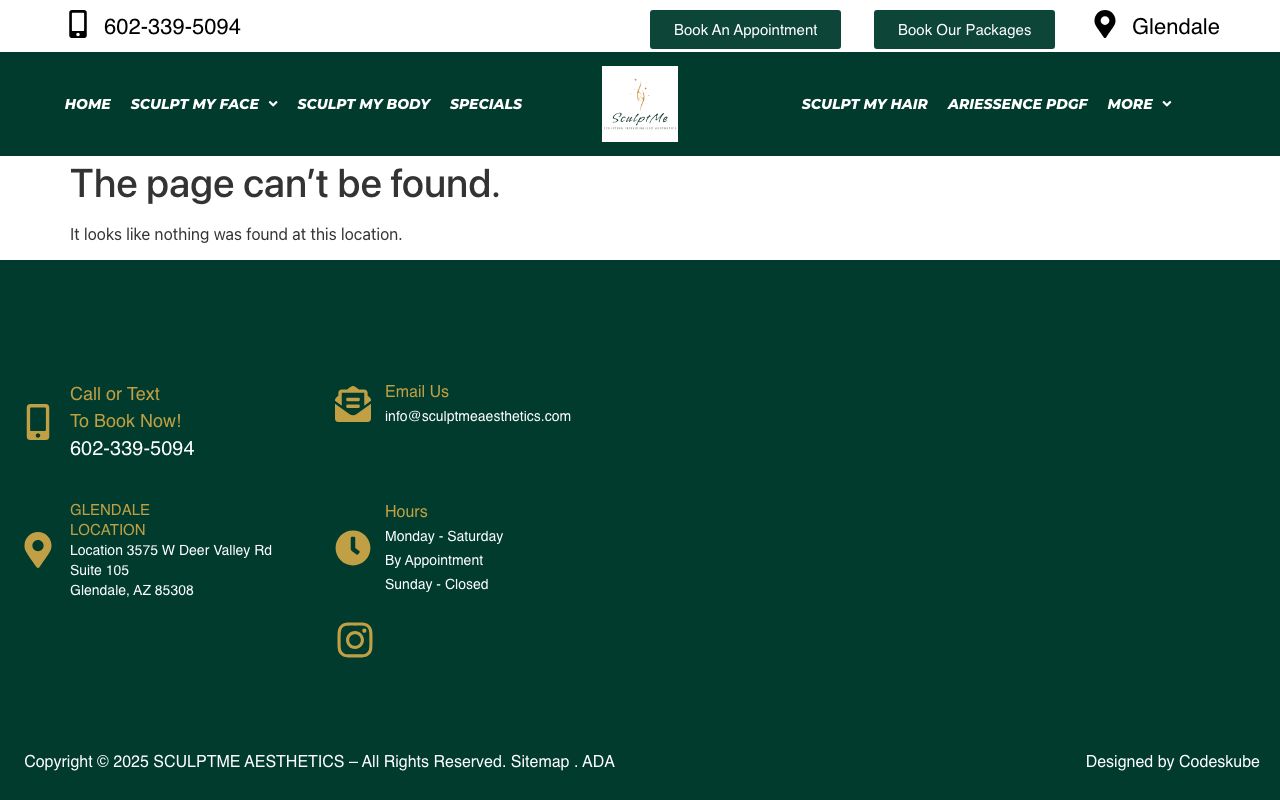Screen dimensions: 1280x800
Task: Click the gold clock Hours icon
Action: 353,548
